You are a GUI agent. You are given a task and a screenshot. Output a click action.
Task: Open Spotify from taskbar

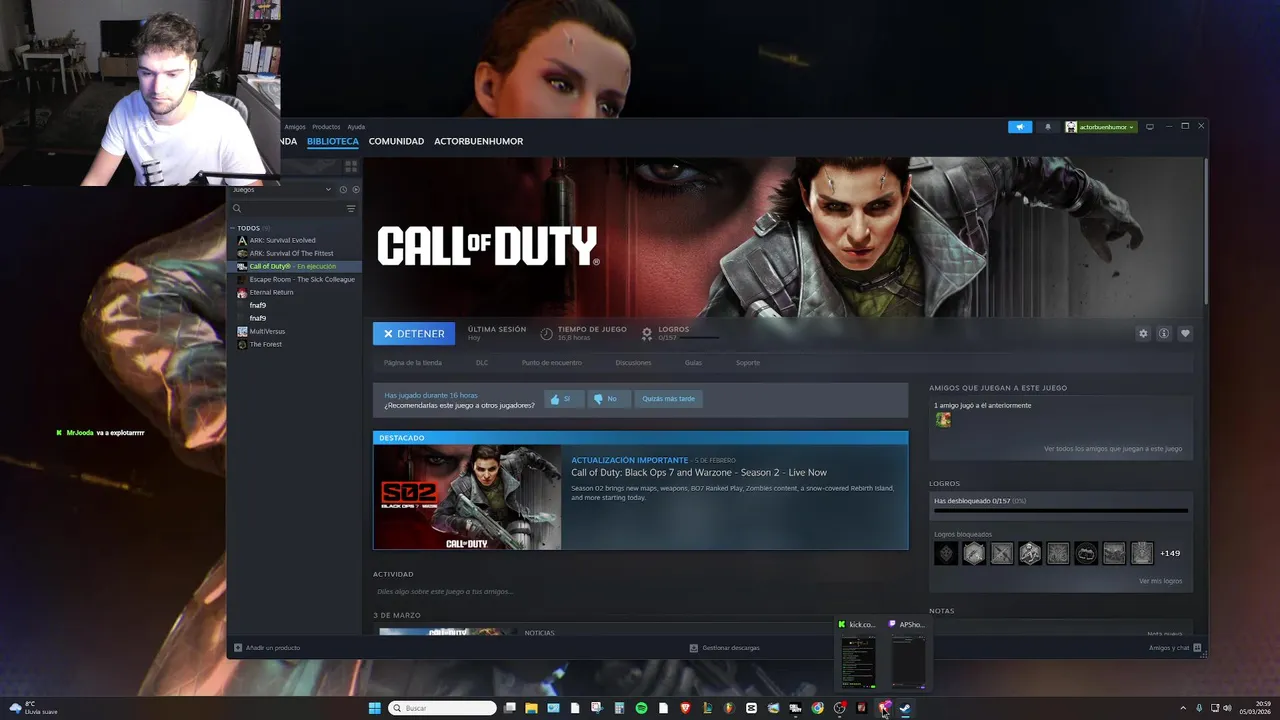641,708
